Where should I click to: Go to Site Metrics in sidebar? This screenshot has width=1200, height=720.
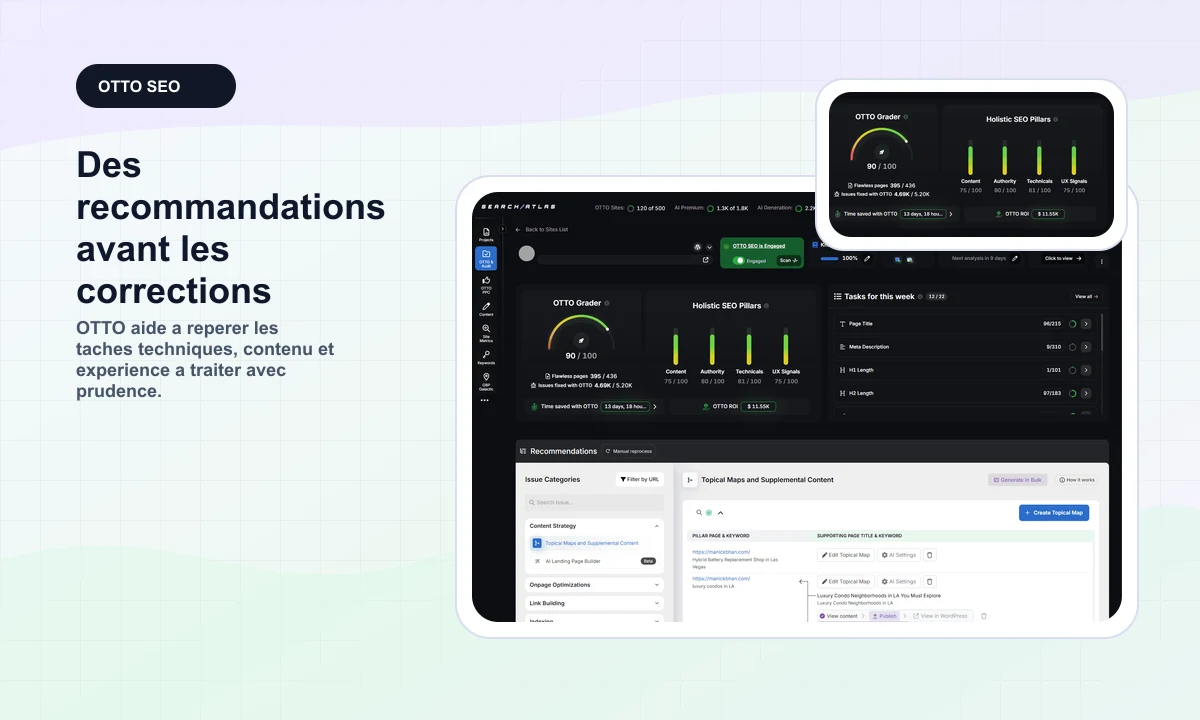[486, 334]
